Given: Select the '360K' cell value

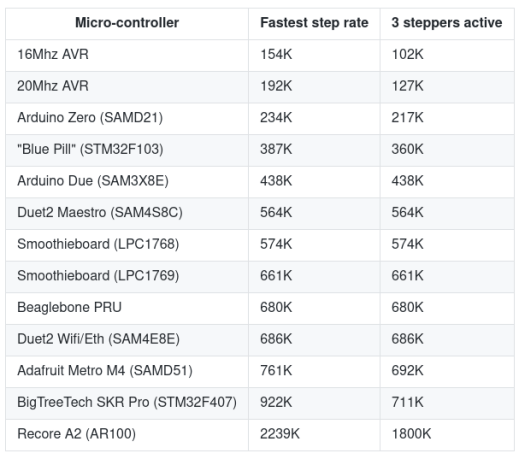Looking at the screenshot, I should click(x=407, y=149).
